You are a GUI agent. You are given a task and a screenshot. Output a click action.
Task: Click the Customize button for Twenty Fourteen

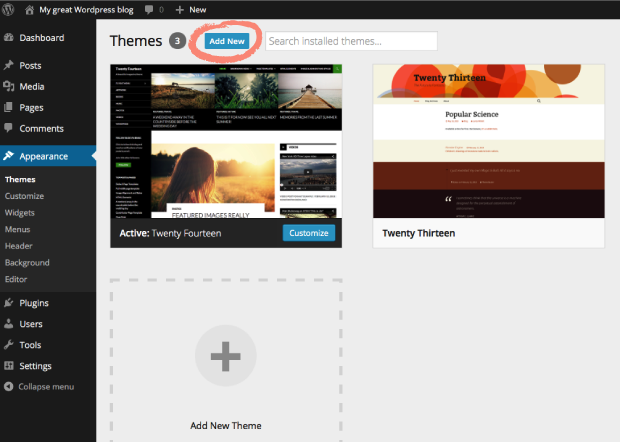tap(309, 233)
